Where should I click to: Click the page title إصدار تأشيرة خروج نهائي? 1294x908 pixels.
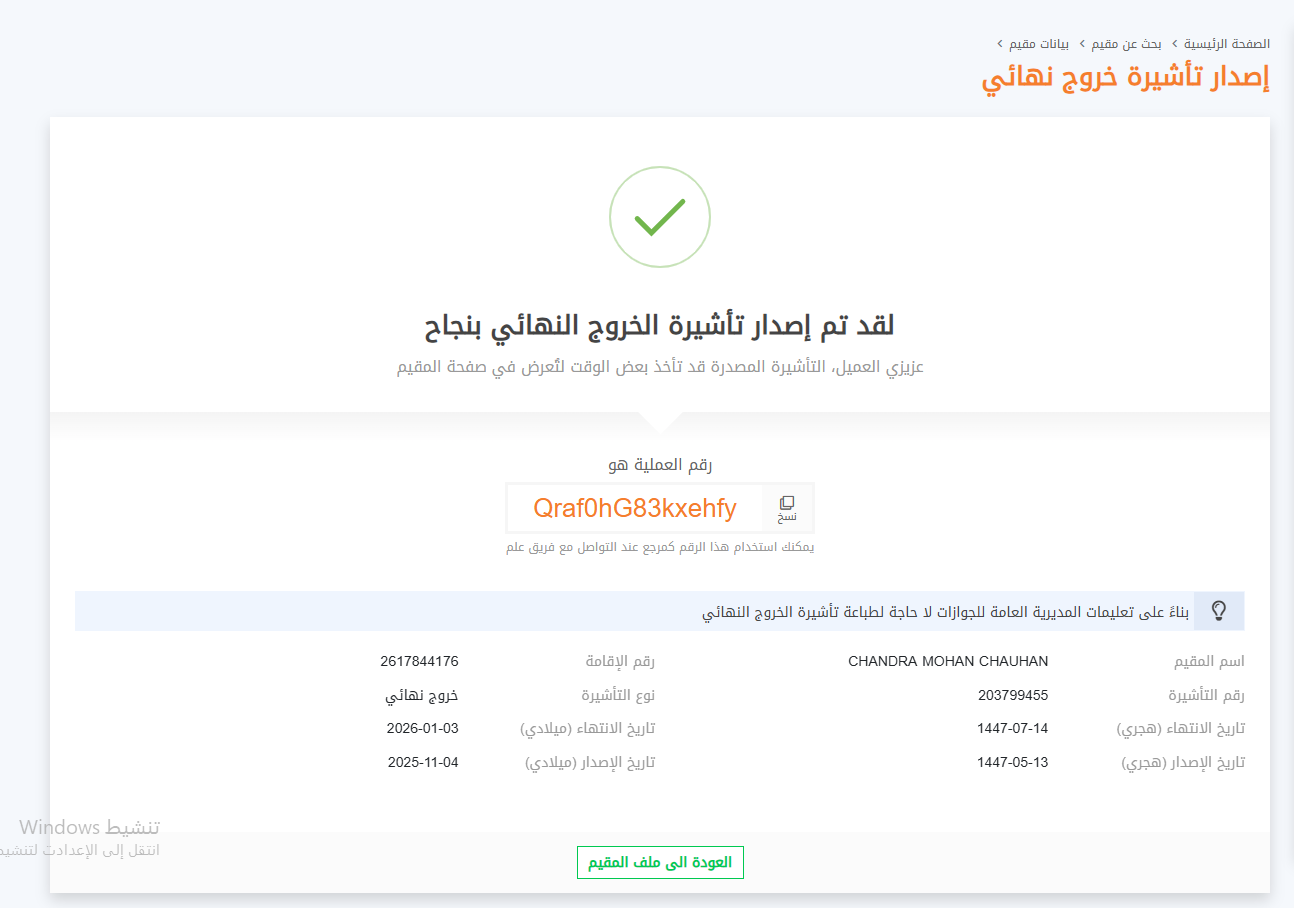1125,79
